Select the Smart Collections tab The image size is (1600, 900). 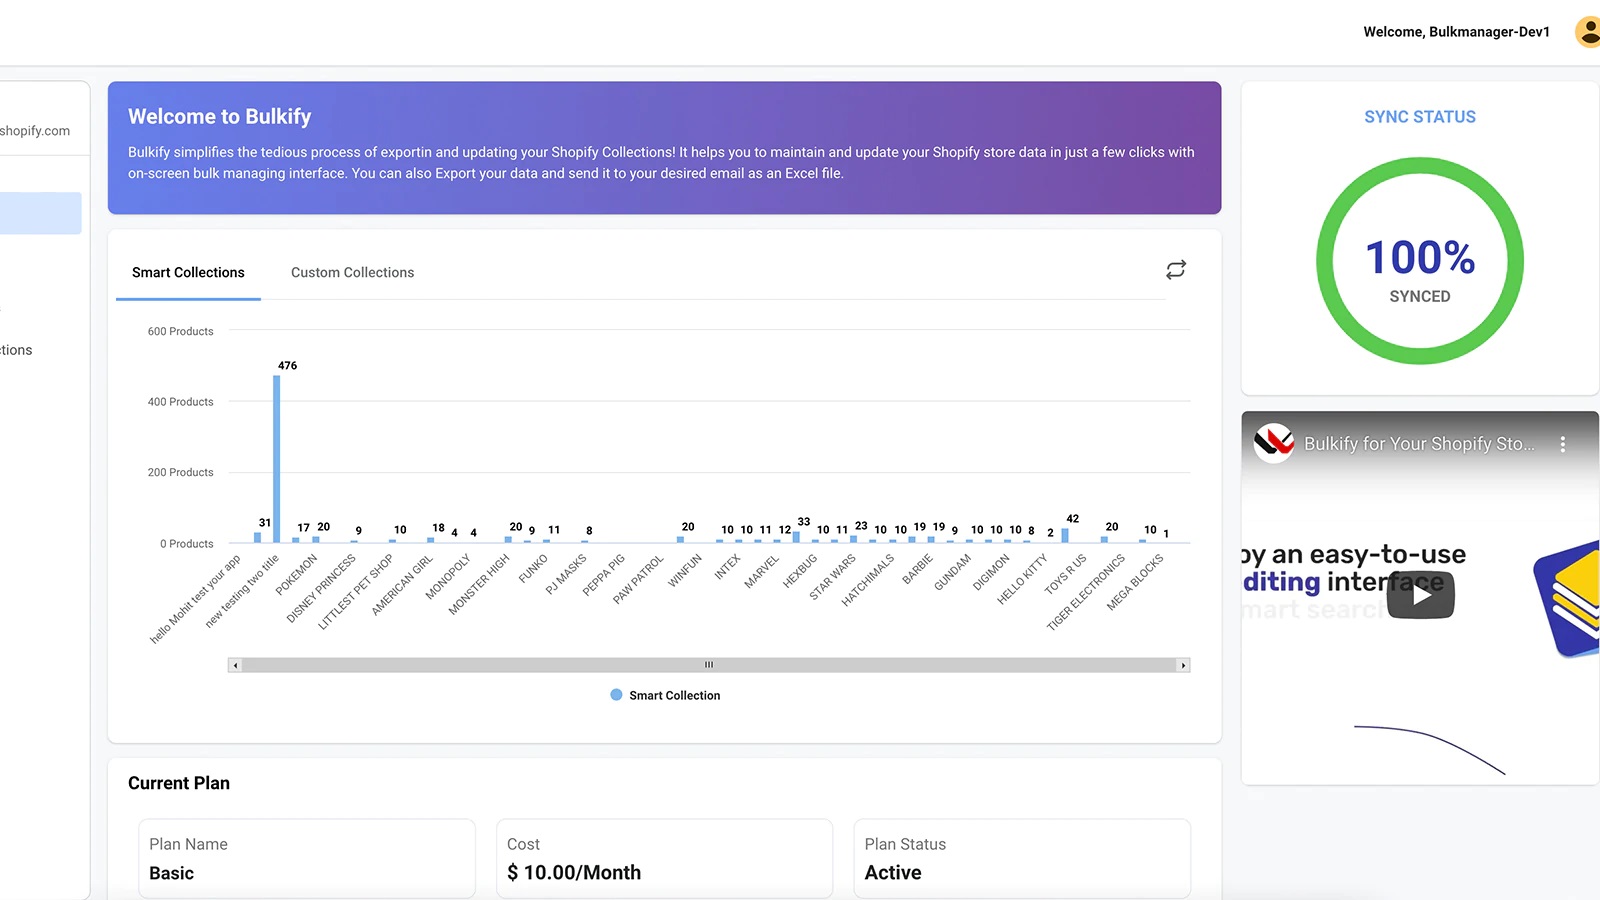pyautogui.click(x=188, y=272)
